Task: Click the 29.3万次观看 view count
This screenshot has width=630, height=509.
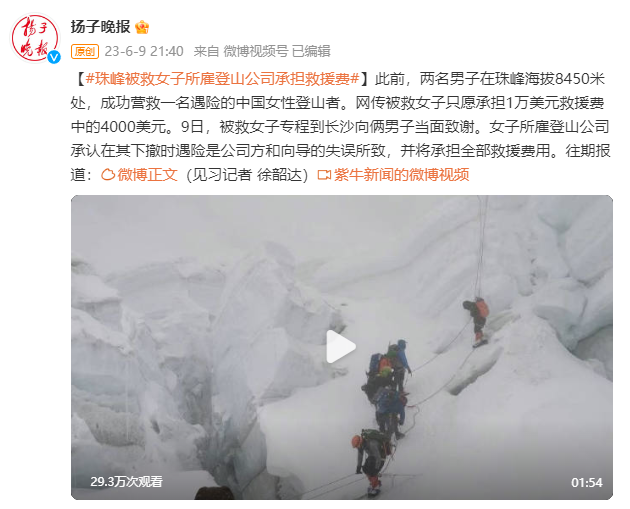Action: tap(126, 481)
